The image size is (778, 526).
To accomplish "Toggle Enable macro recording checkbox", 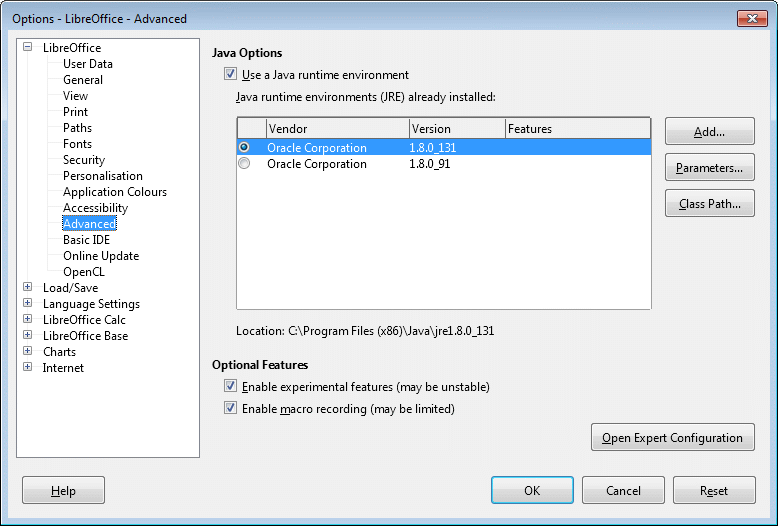I will pyautogui.click(x=230, y=408).
